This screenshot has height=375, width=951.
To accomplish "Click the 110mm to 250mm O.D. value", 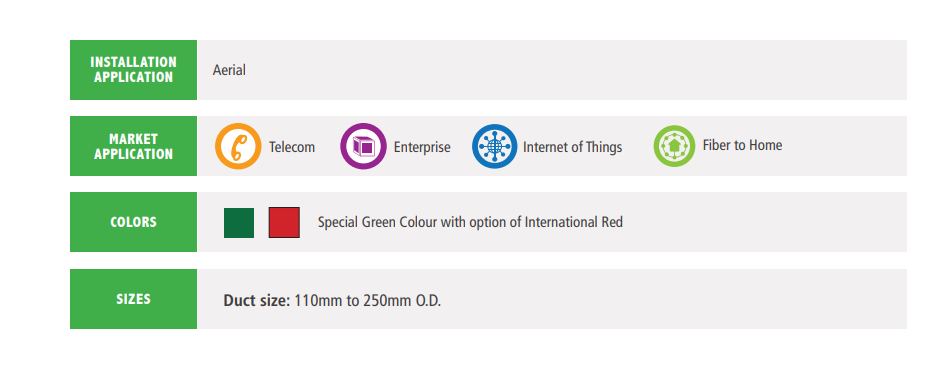I will tap(368, 300).
